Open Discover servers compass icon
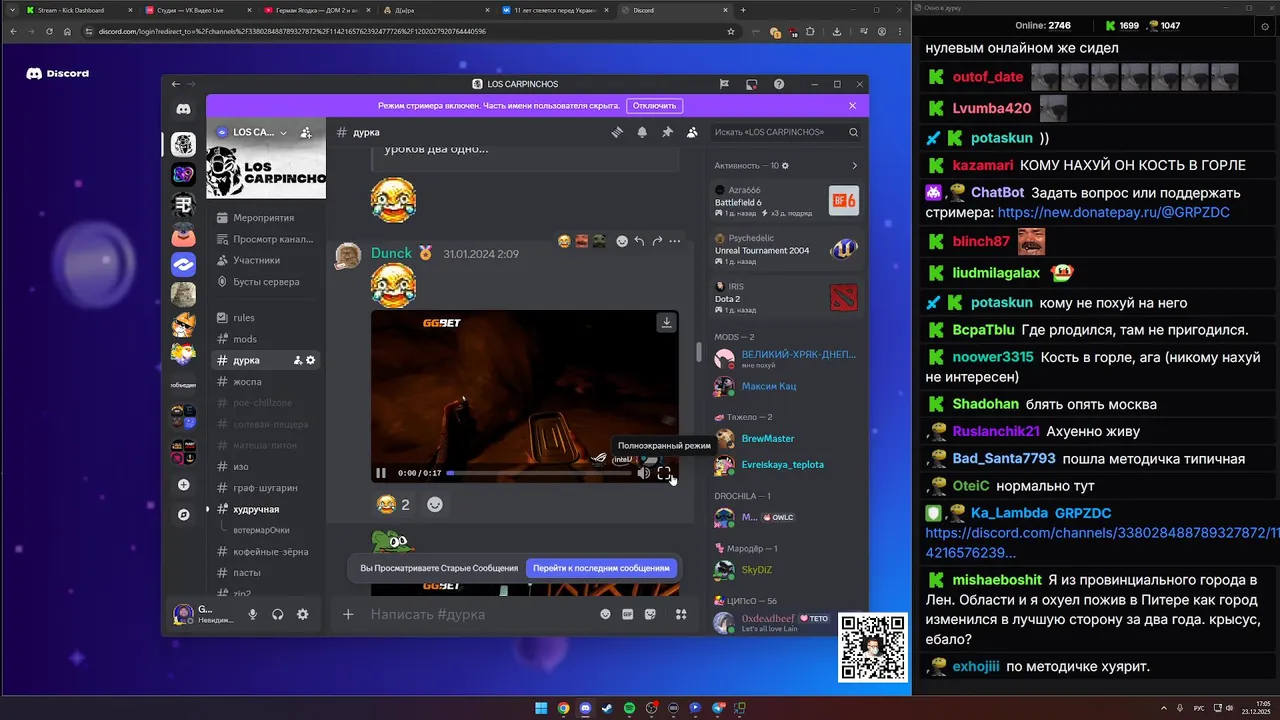 pos(183,514)
